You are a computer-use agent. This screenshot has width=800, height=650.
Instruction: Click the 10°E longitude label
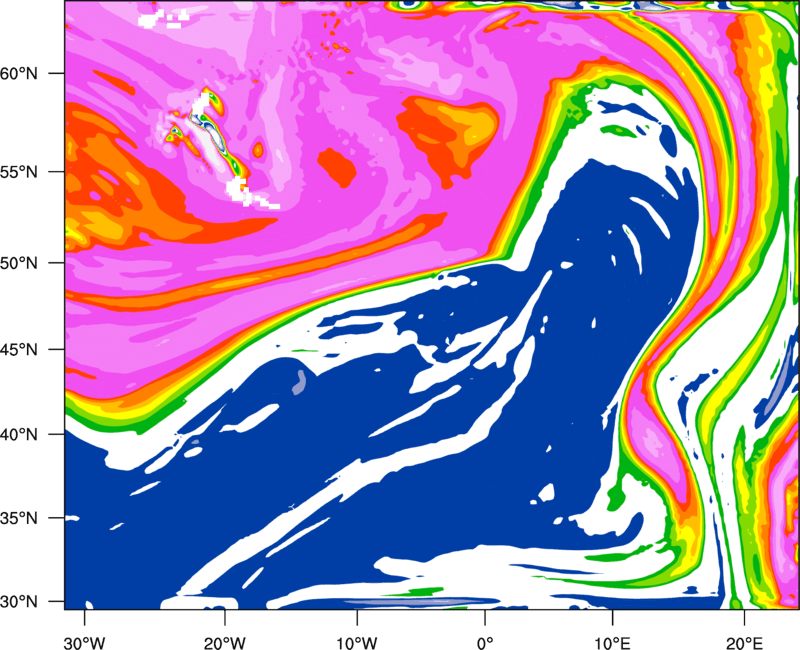click(x=613, y=643)
